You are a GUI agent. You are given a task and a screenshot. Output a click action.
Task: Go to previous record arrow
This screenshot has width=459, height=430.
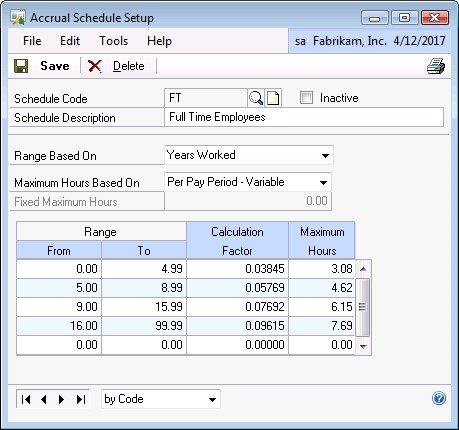44,399
